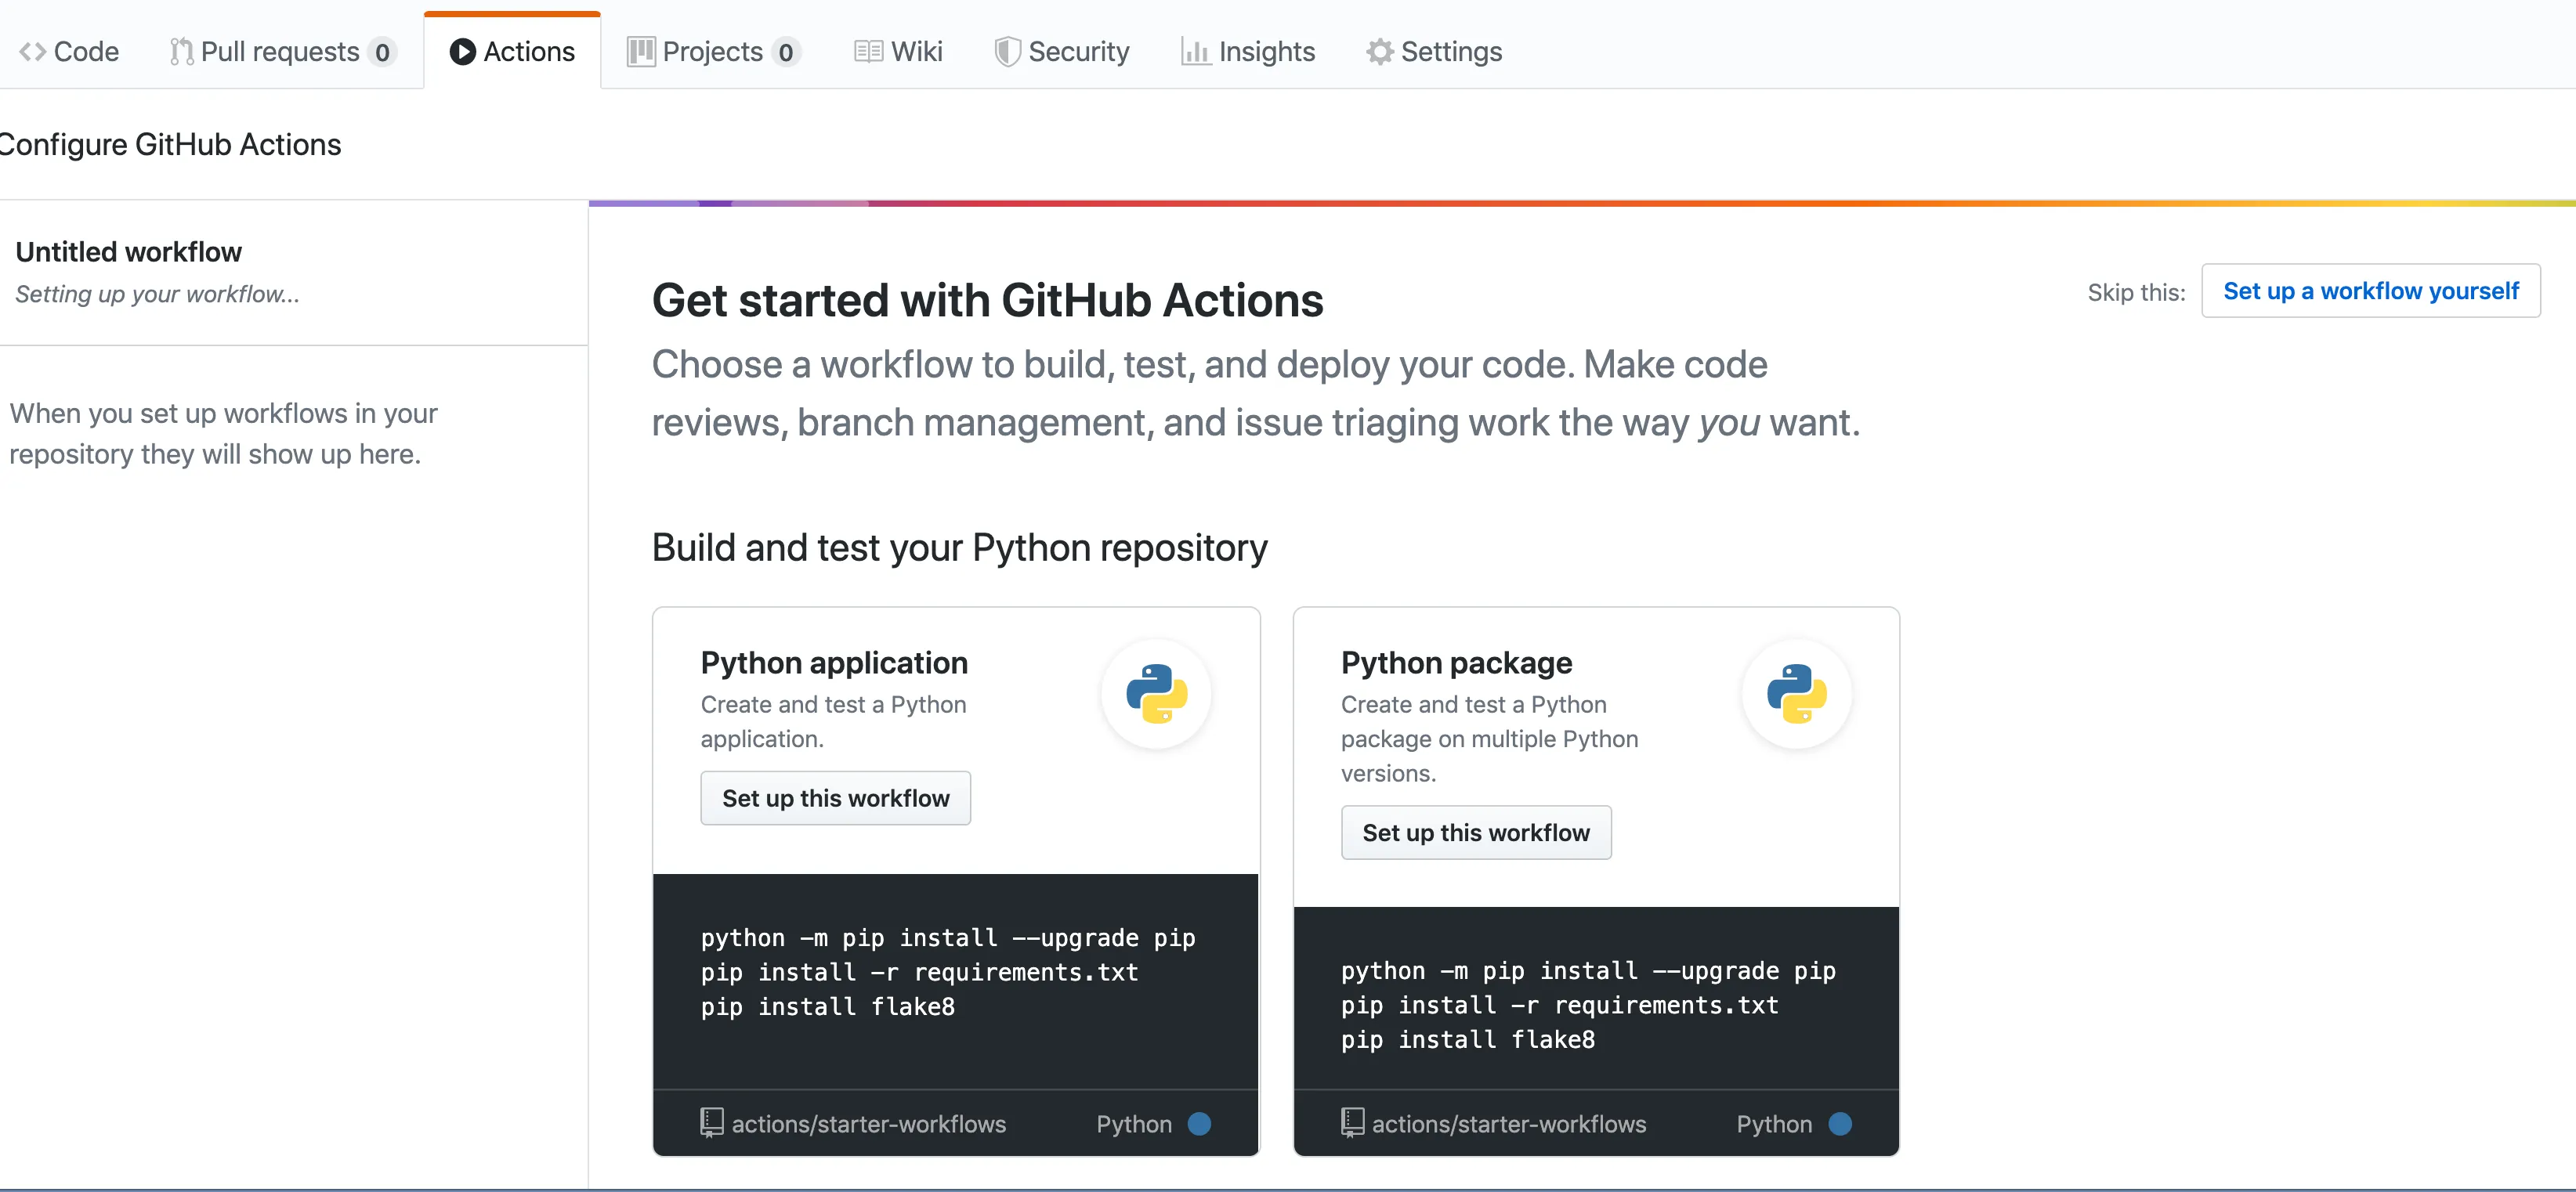Image resolution: width=2576 pixels, height=1192 pixels.
Task: Click the Wiki book icon
Action: [868, 52]
